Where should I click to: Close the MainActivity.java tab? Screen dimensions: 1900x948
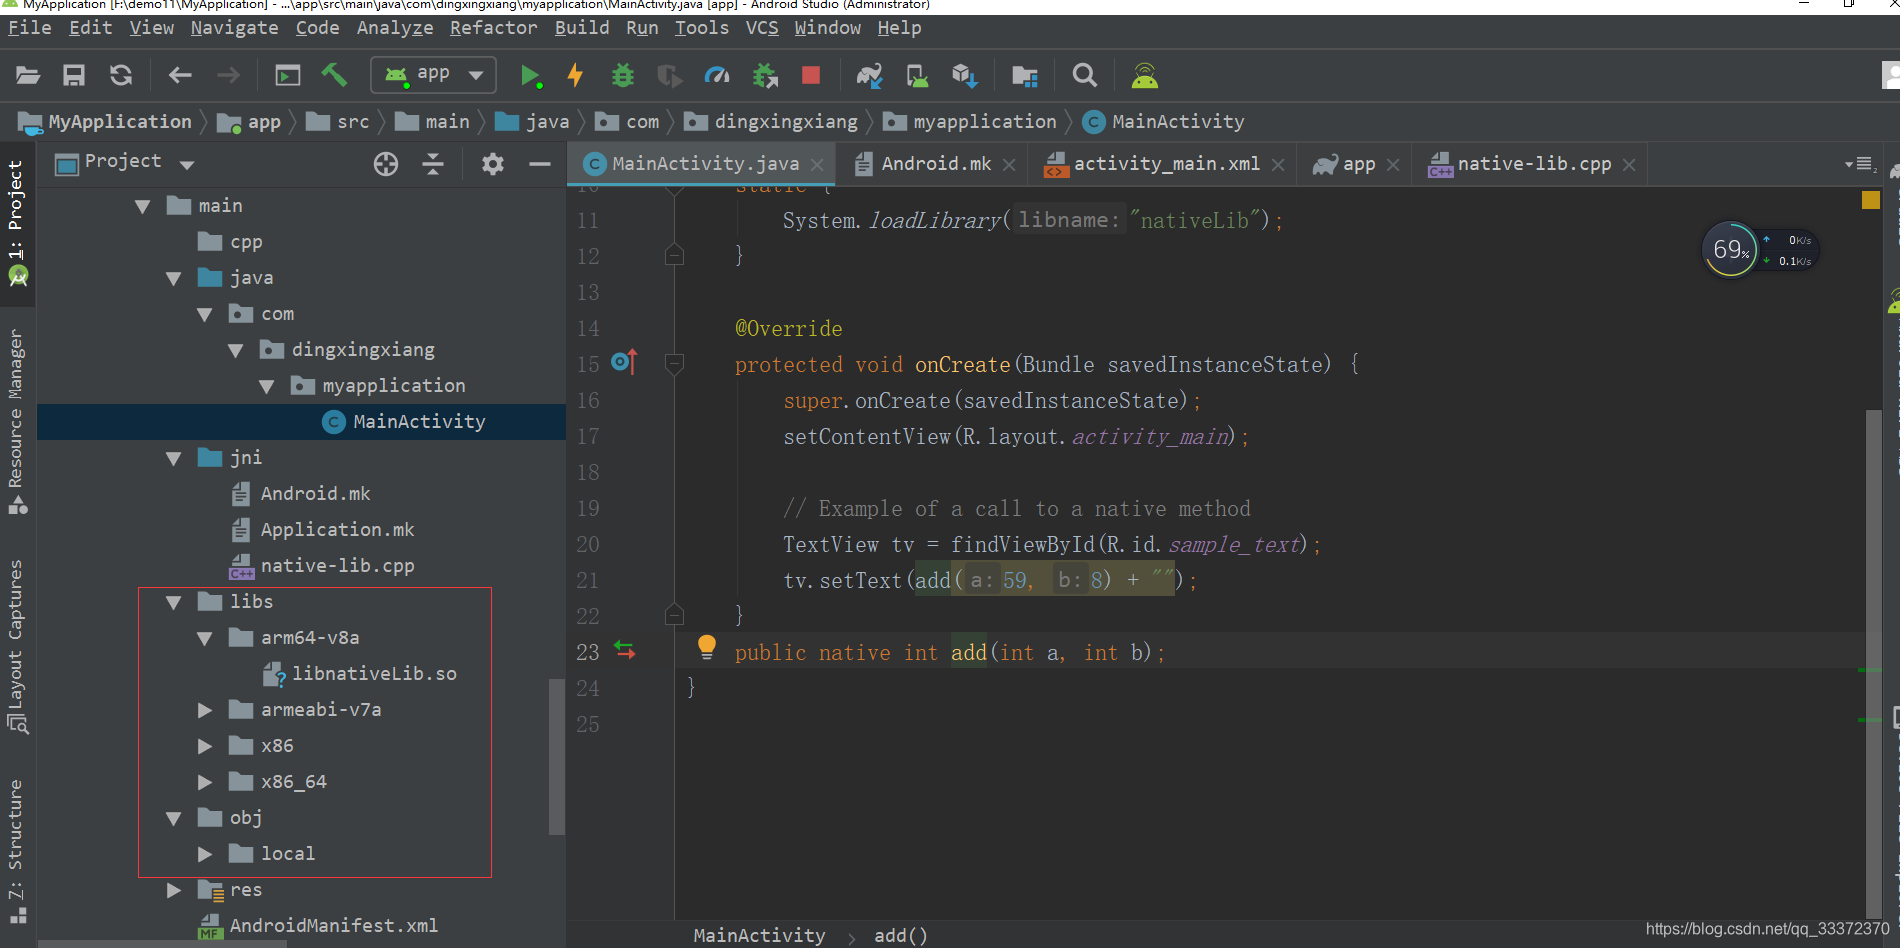[817, 165]
